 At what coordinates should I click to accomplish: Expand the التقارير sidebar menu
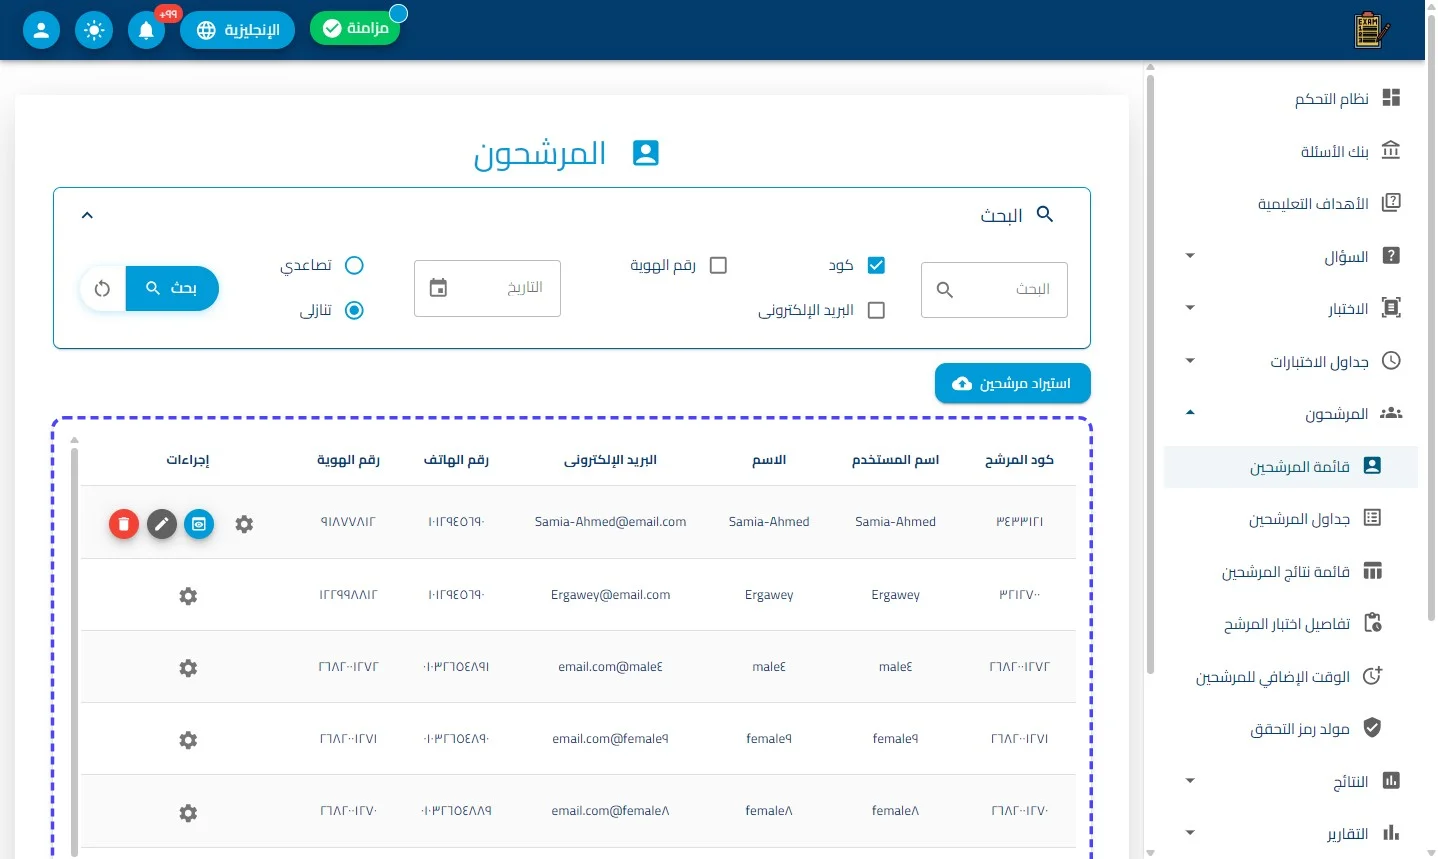coord(1190,833)
